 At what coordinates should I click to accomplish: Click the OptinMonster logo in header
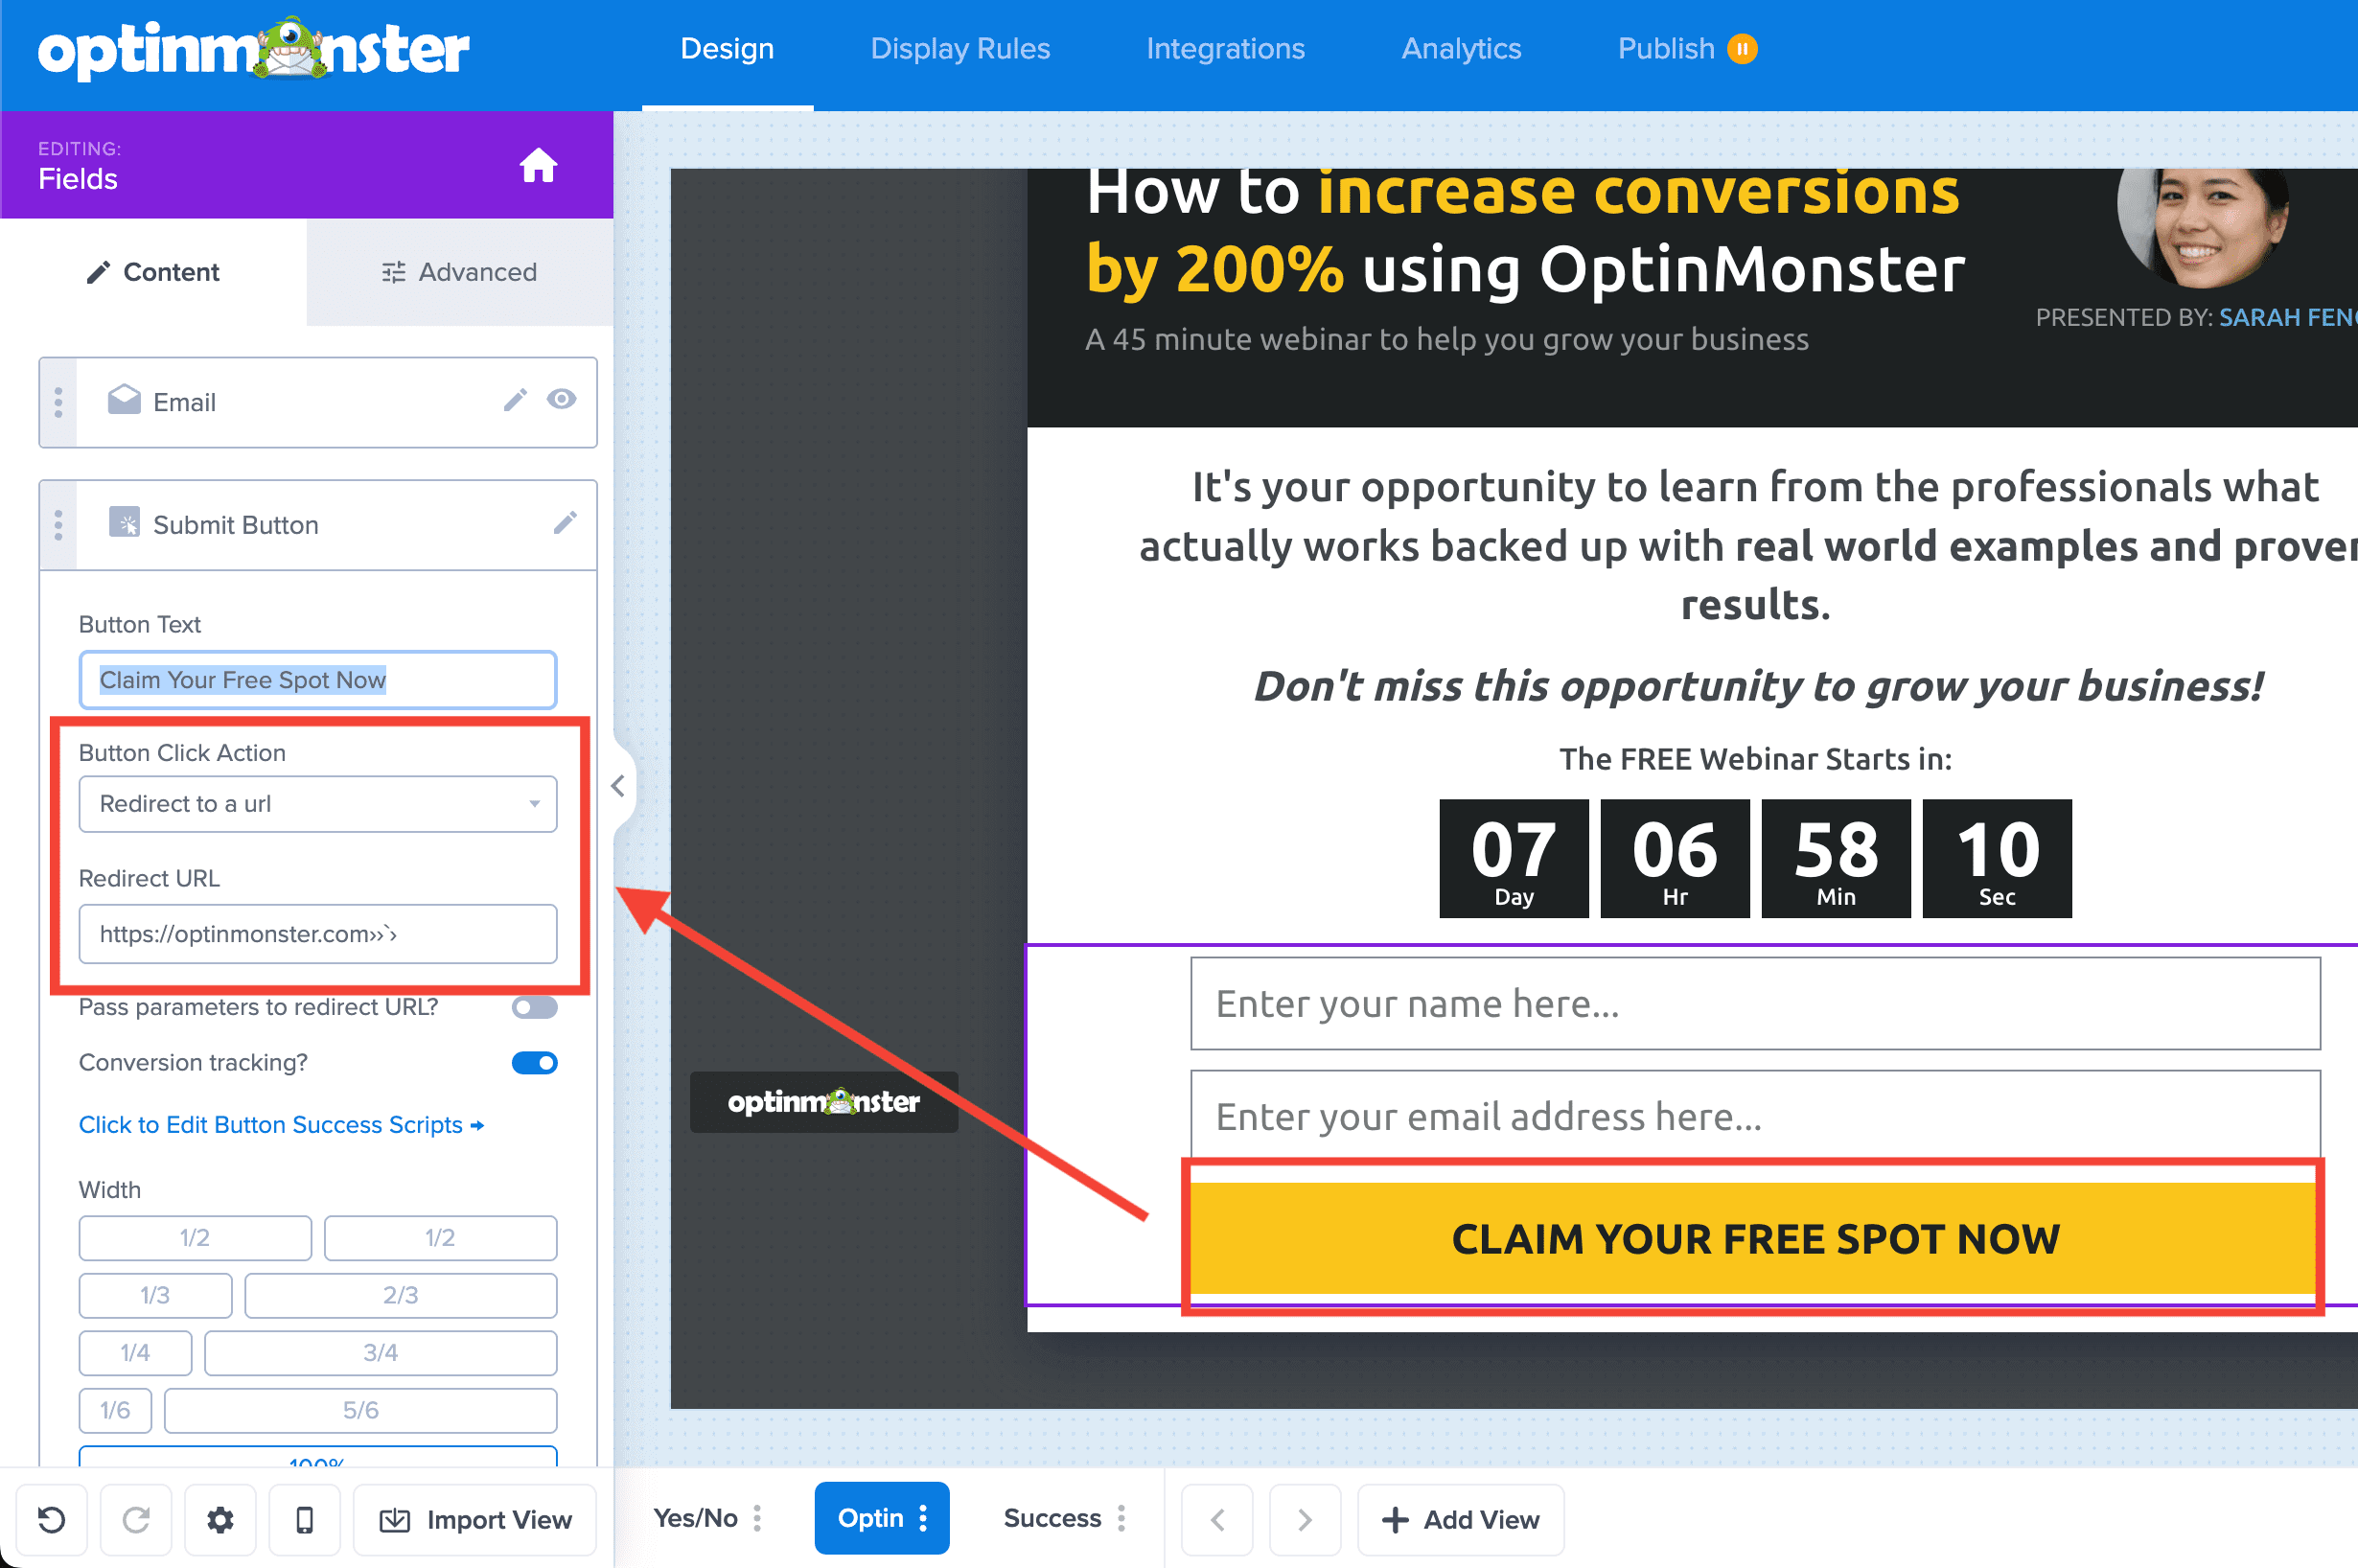tap(253, 49)
